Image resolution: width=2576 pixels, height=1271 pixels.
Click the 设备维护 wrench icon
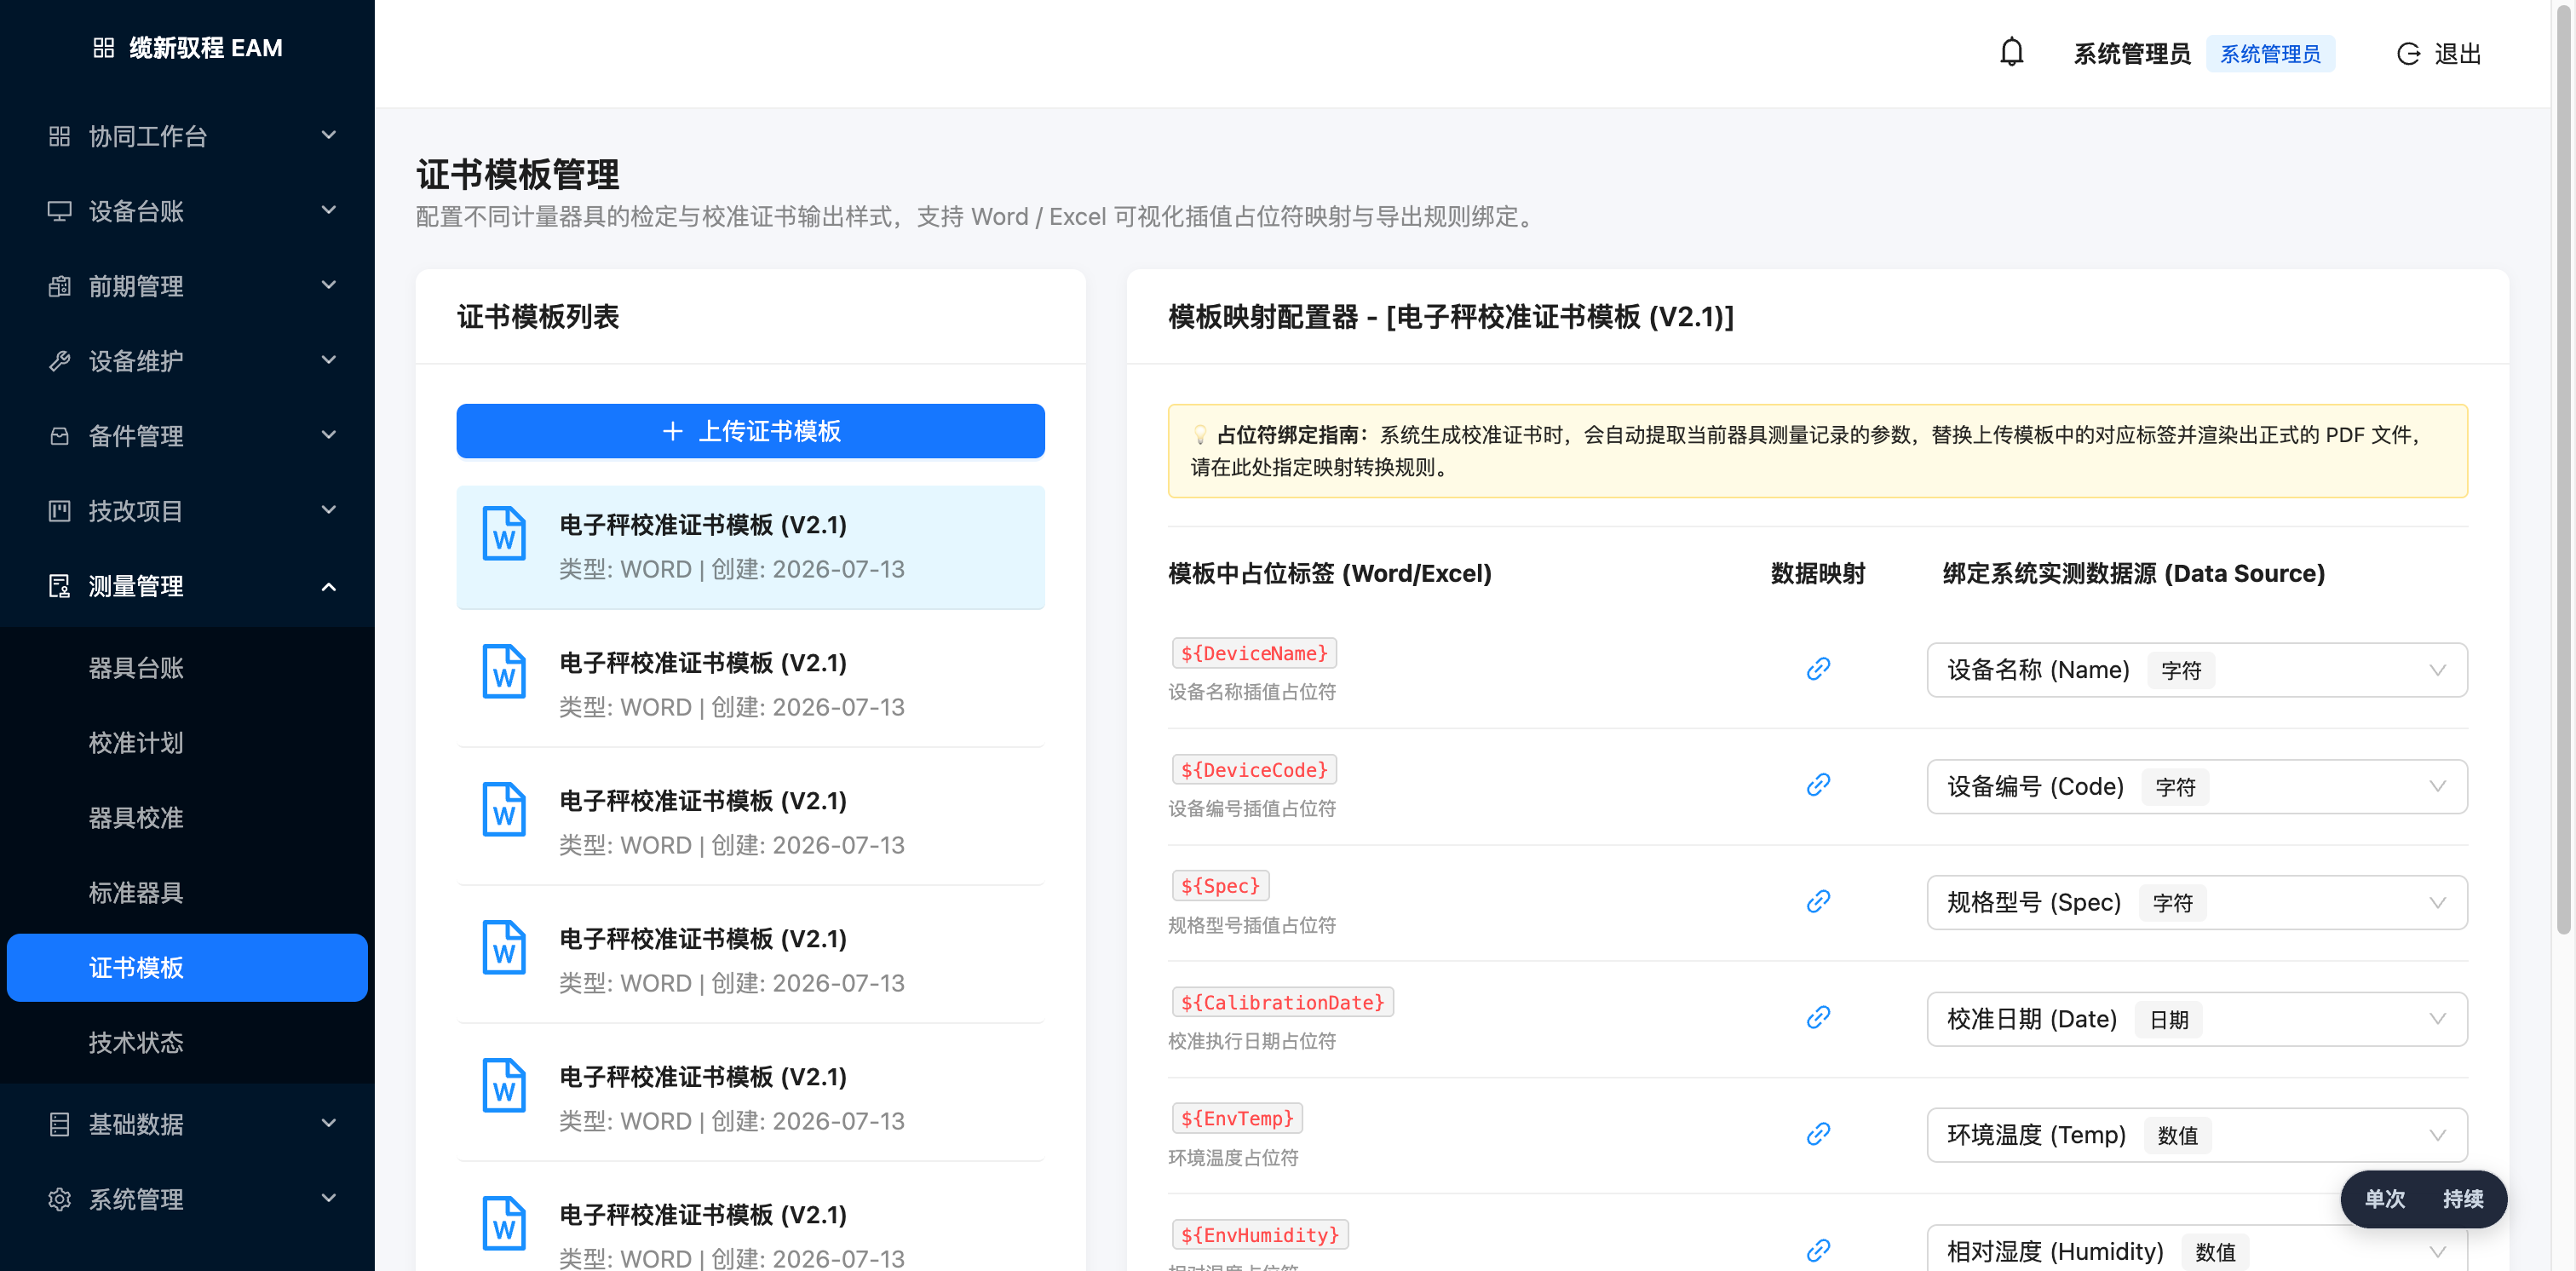pos(59,361)
